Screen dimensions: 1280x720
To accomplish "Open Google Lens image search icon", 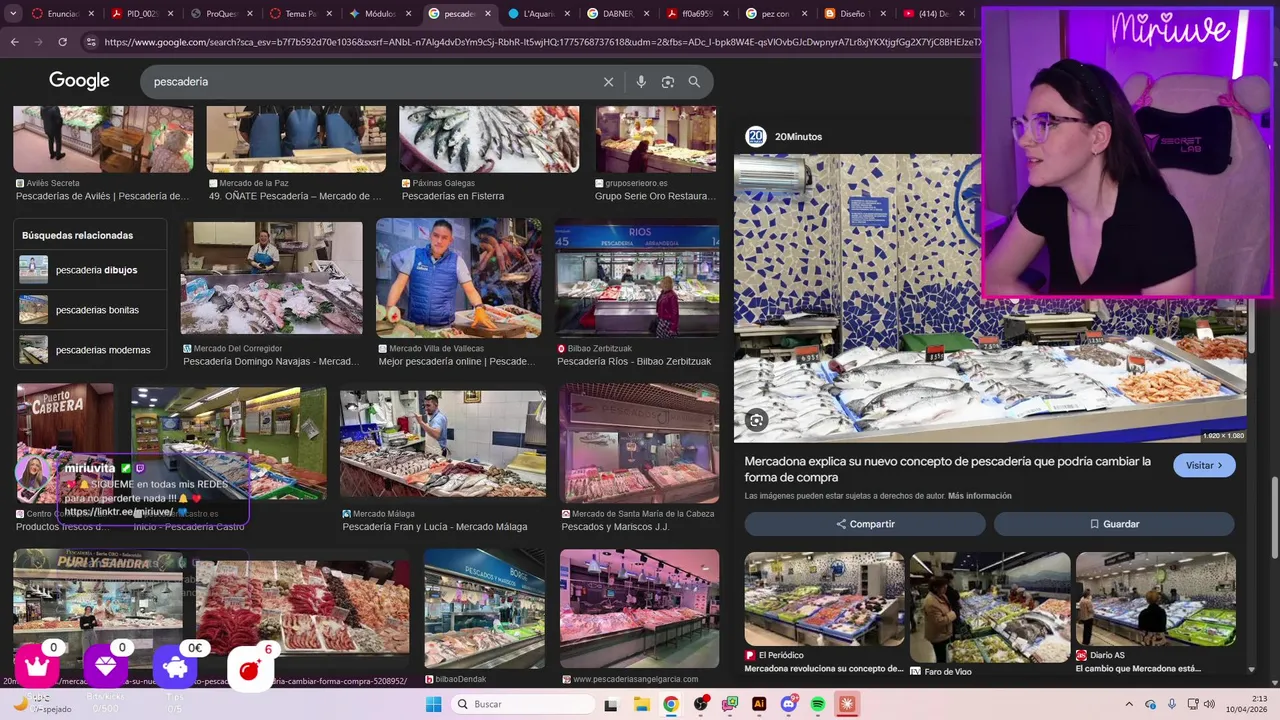I will point(668,82).
